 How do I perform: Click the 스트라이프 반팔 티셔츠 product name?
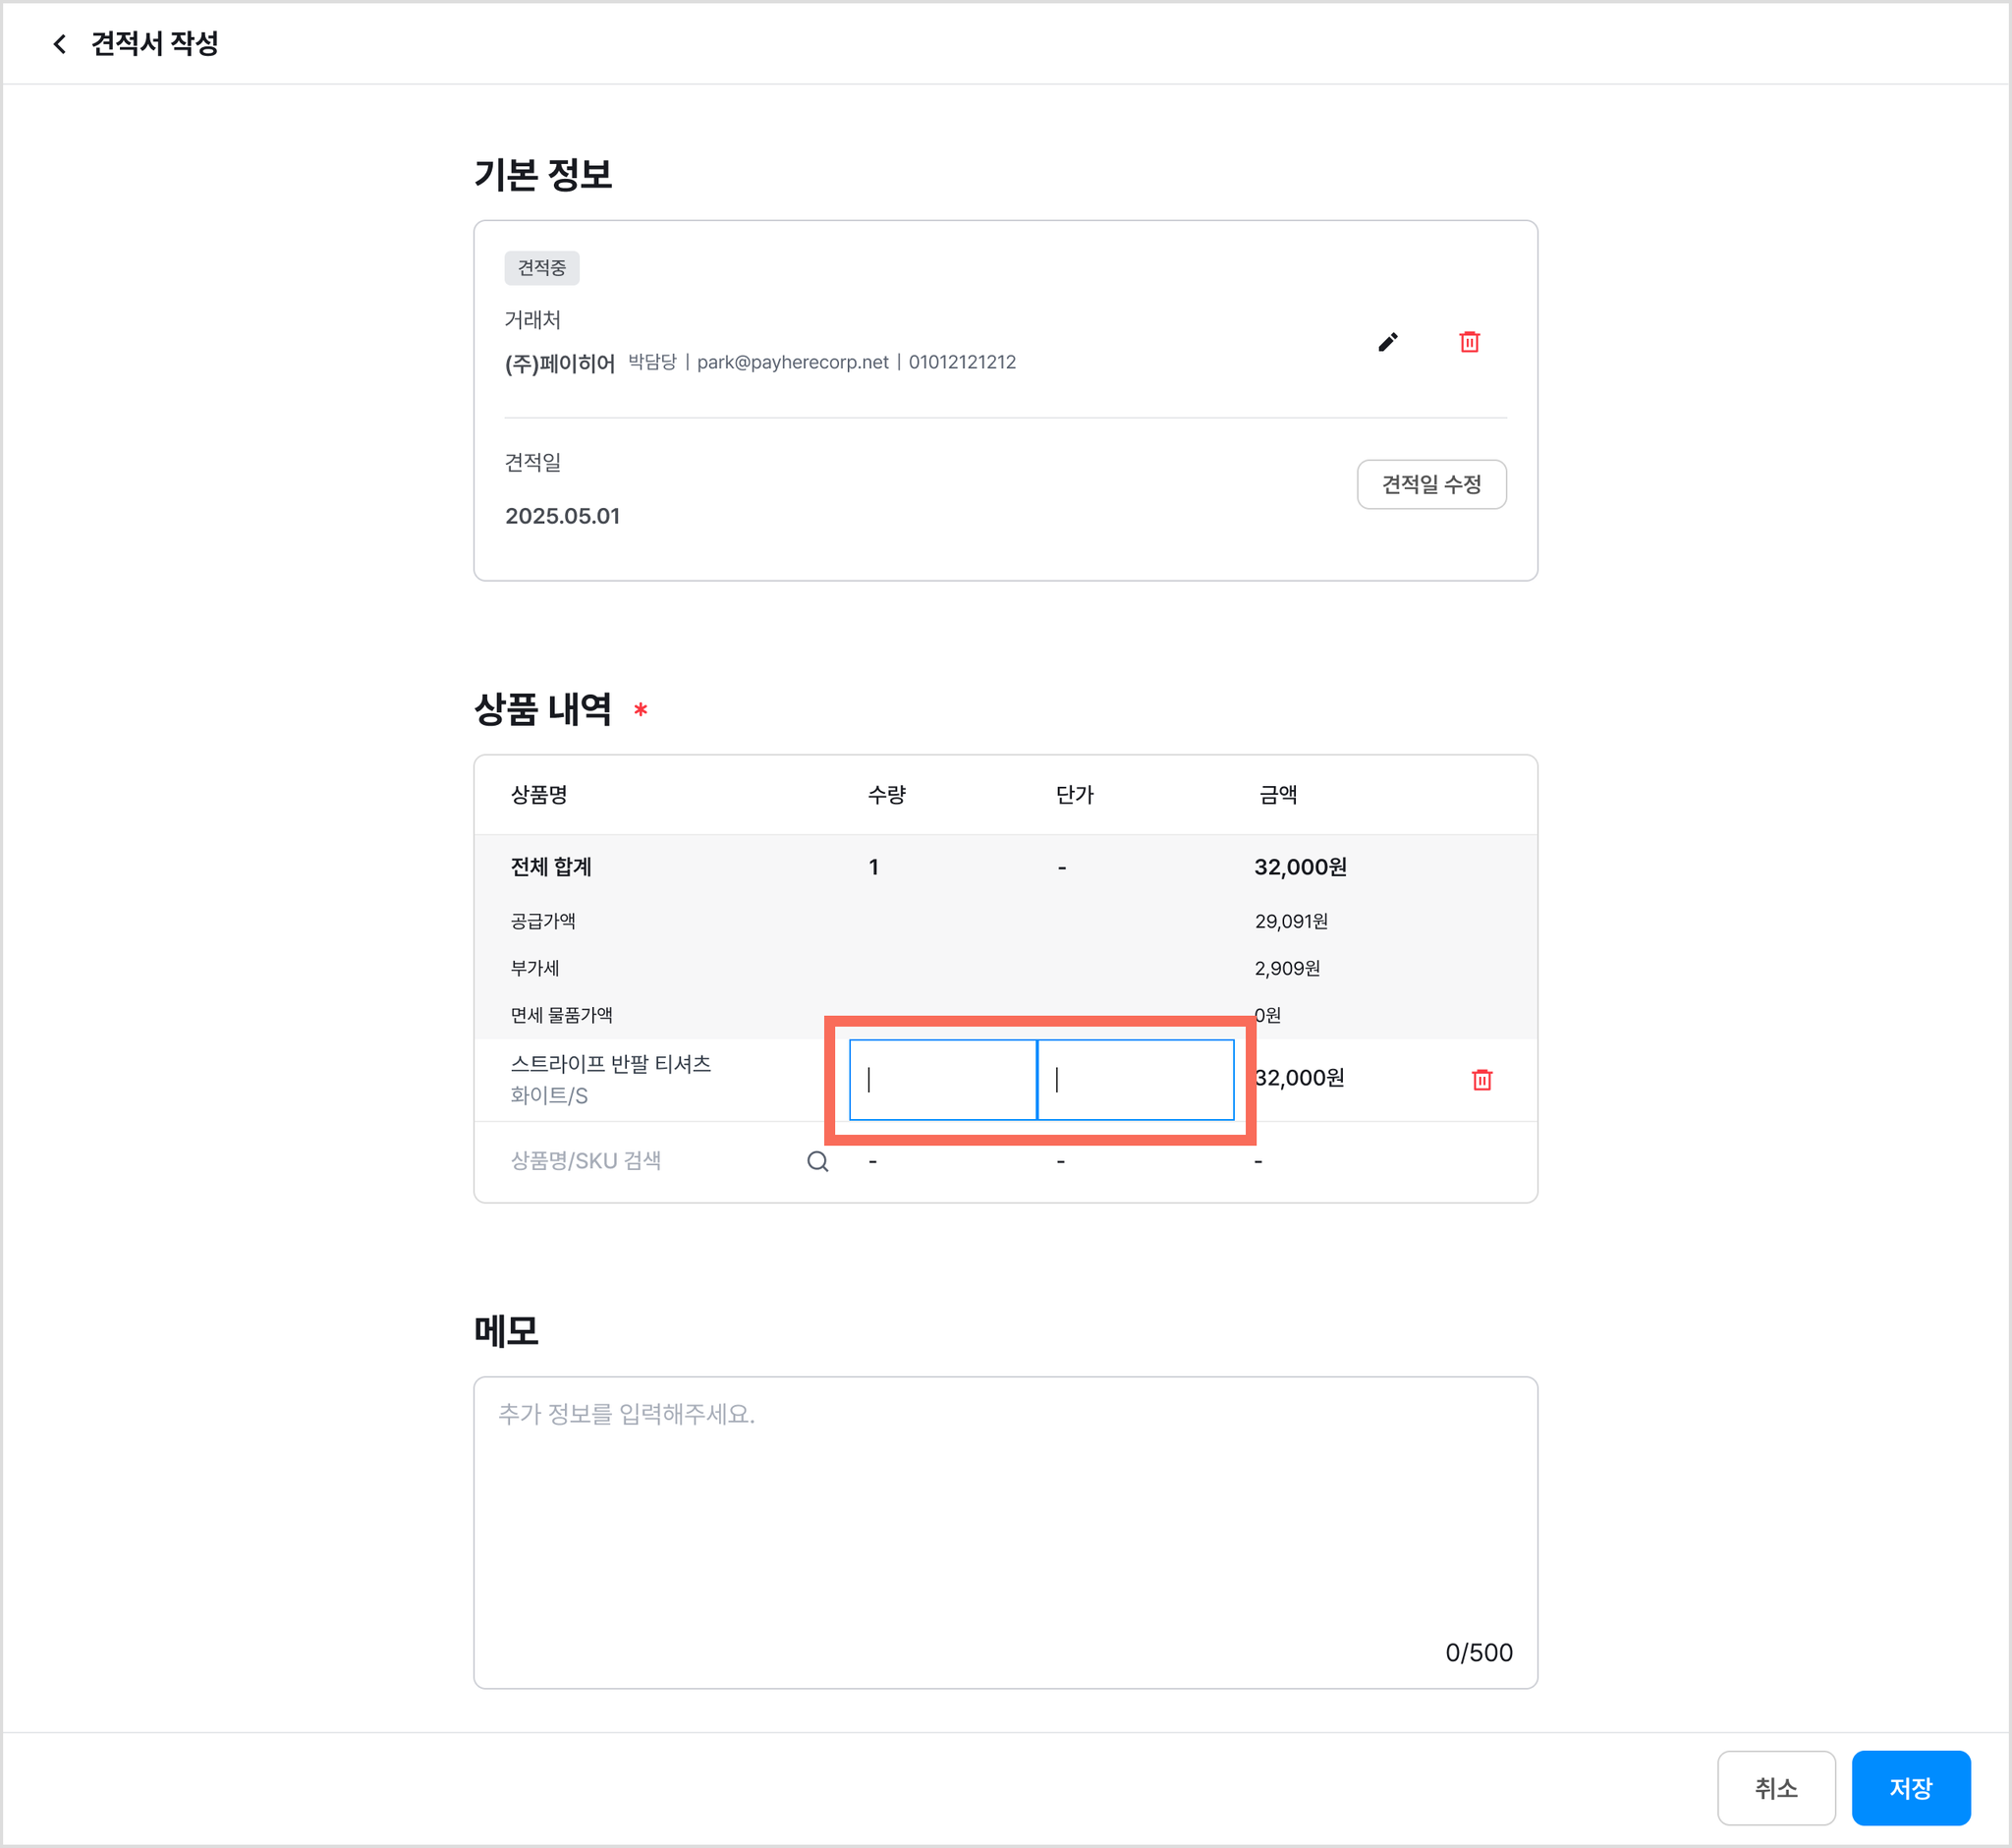611,1064
